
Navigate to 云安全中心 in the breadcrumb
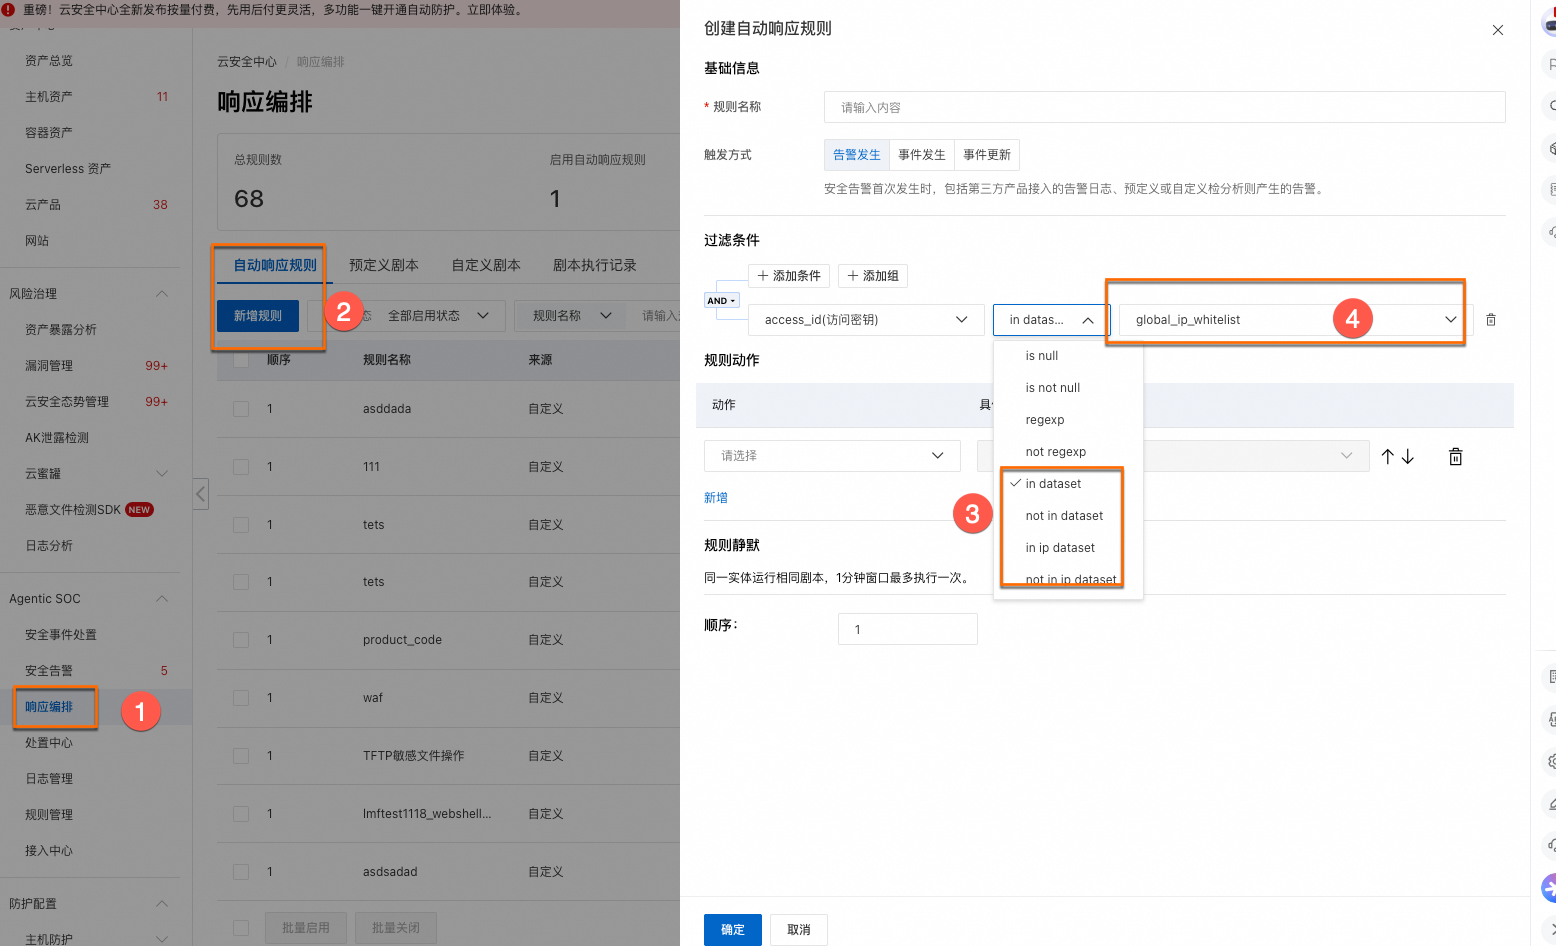pyautogui.click(x=247, y=62)
